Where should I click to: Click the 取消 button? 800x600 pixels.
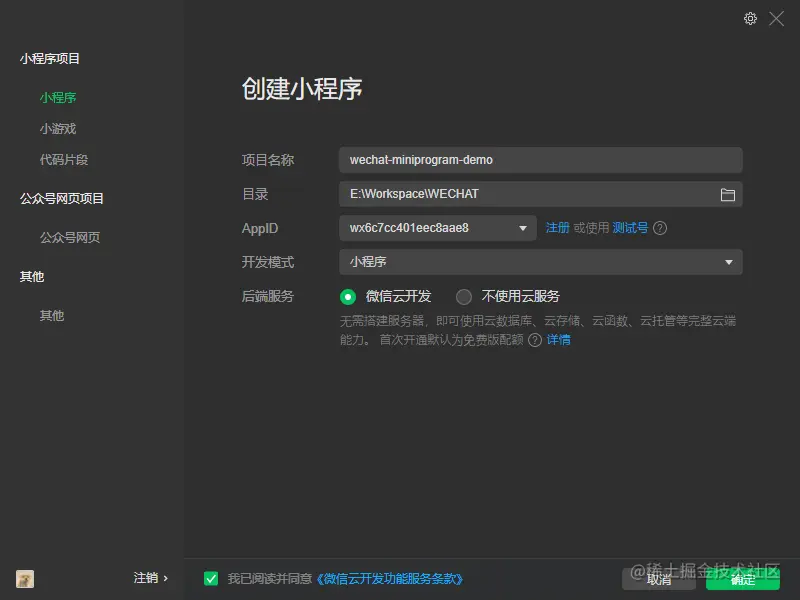pyautogui.click(x=659, y=579)
